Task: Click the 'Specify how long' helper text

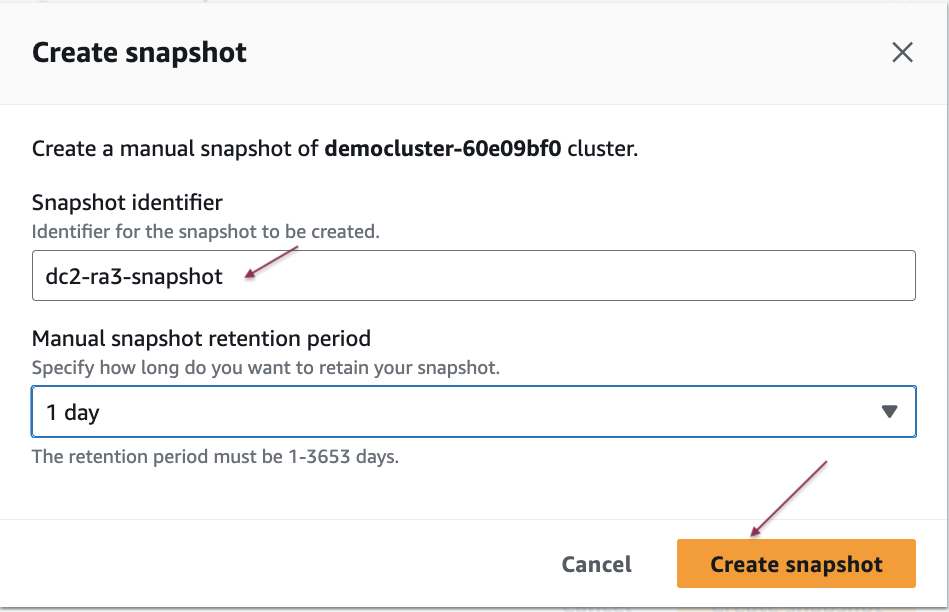Action: pos(265,367)
